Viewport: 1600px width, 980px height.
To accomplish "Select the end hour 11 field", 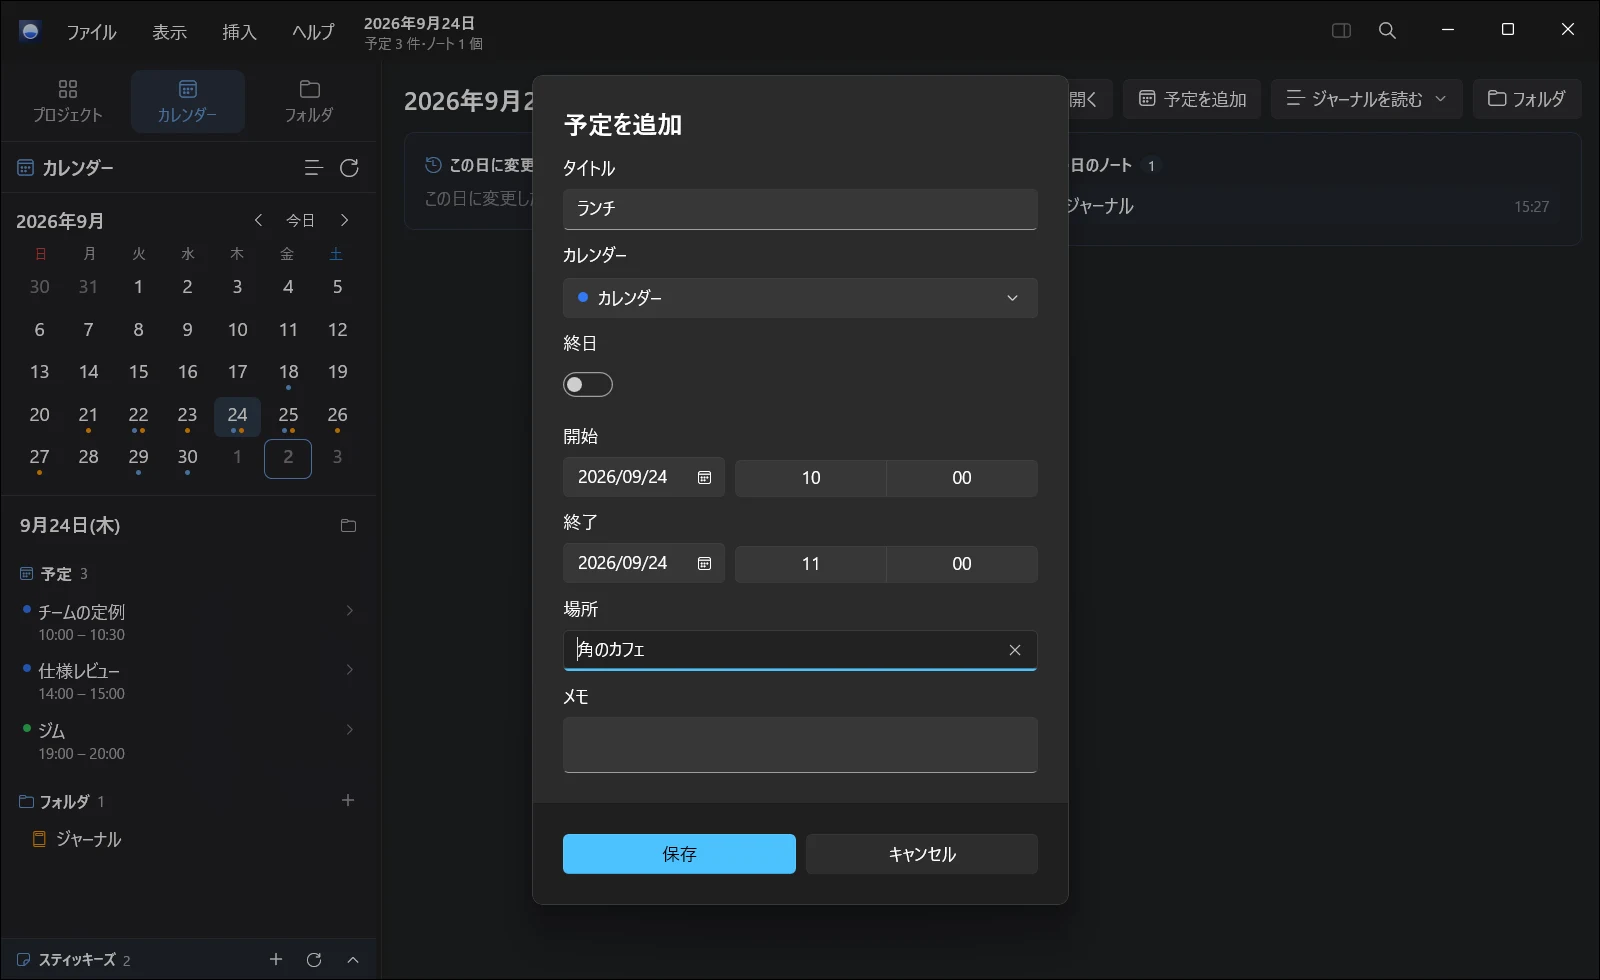I will (x=811, y=564).
